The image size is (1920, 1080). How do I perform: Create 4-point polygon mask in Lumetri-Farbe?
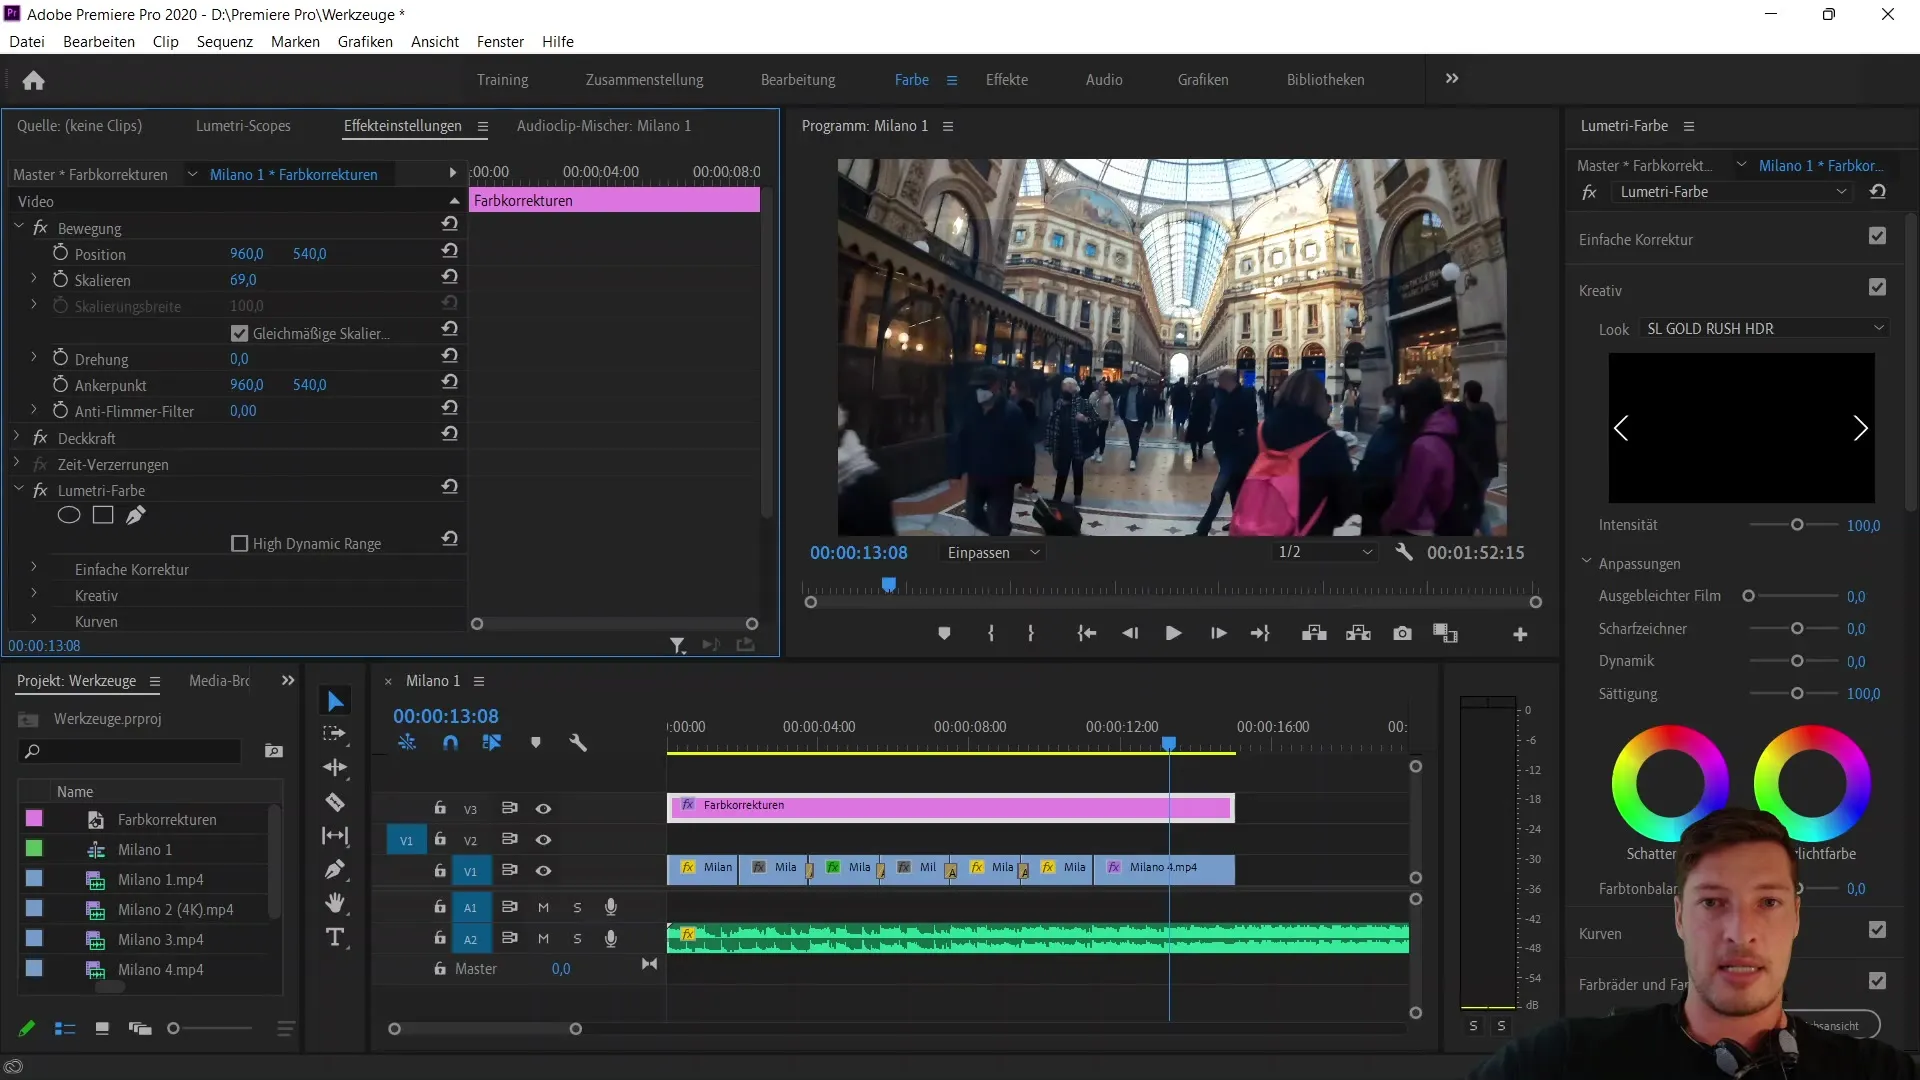click(x=102, y=515)
